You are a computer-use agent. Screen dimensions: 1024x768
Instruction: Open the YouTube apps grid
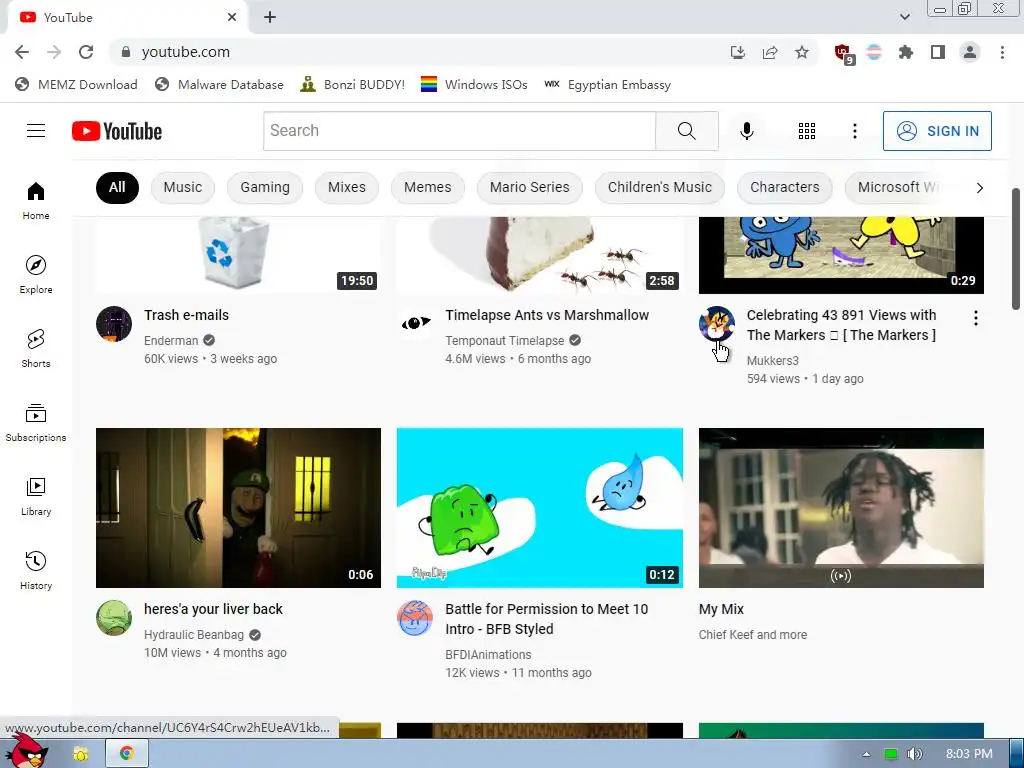[807, 131]
